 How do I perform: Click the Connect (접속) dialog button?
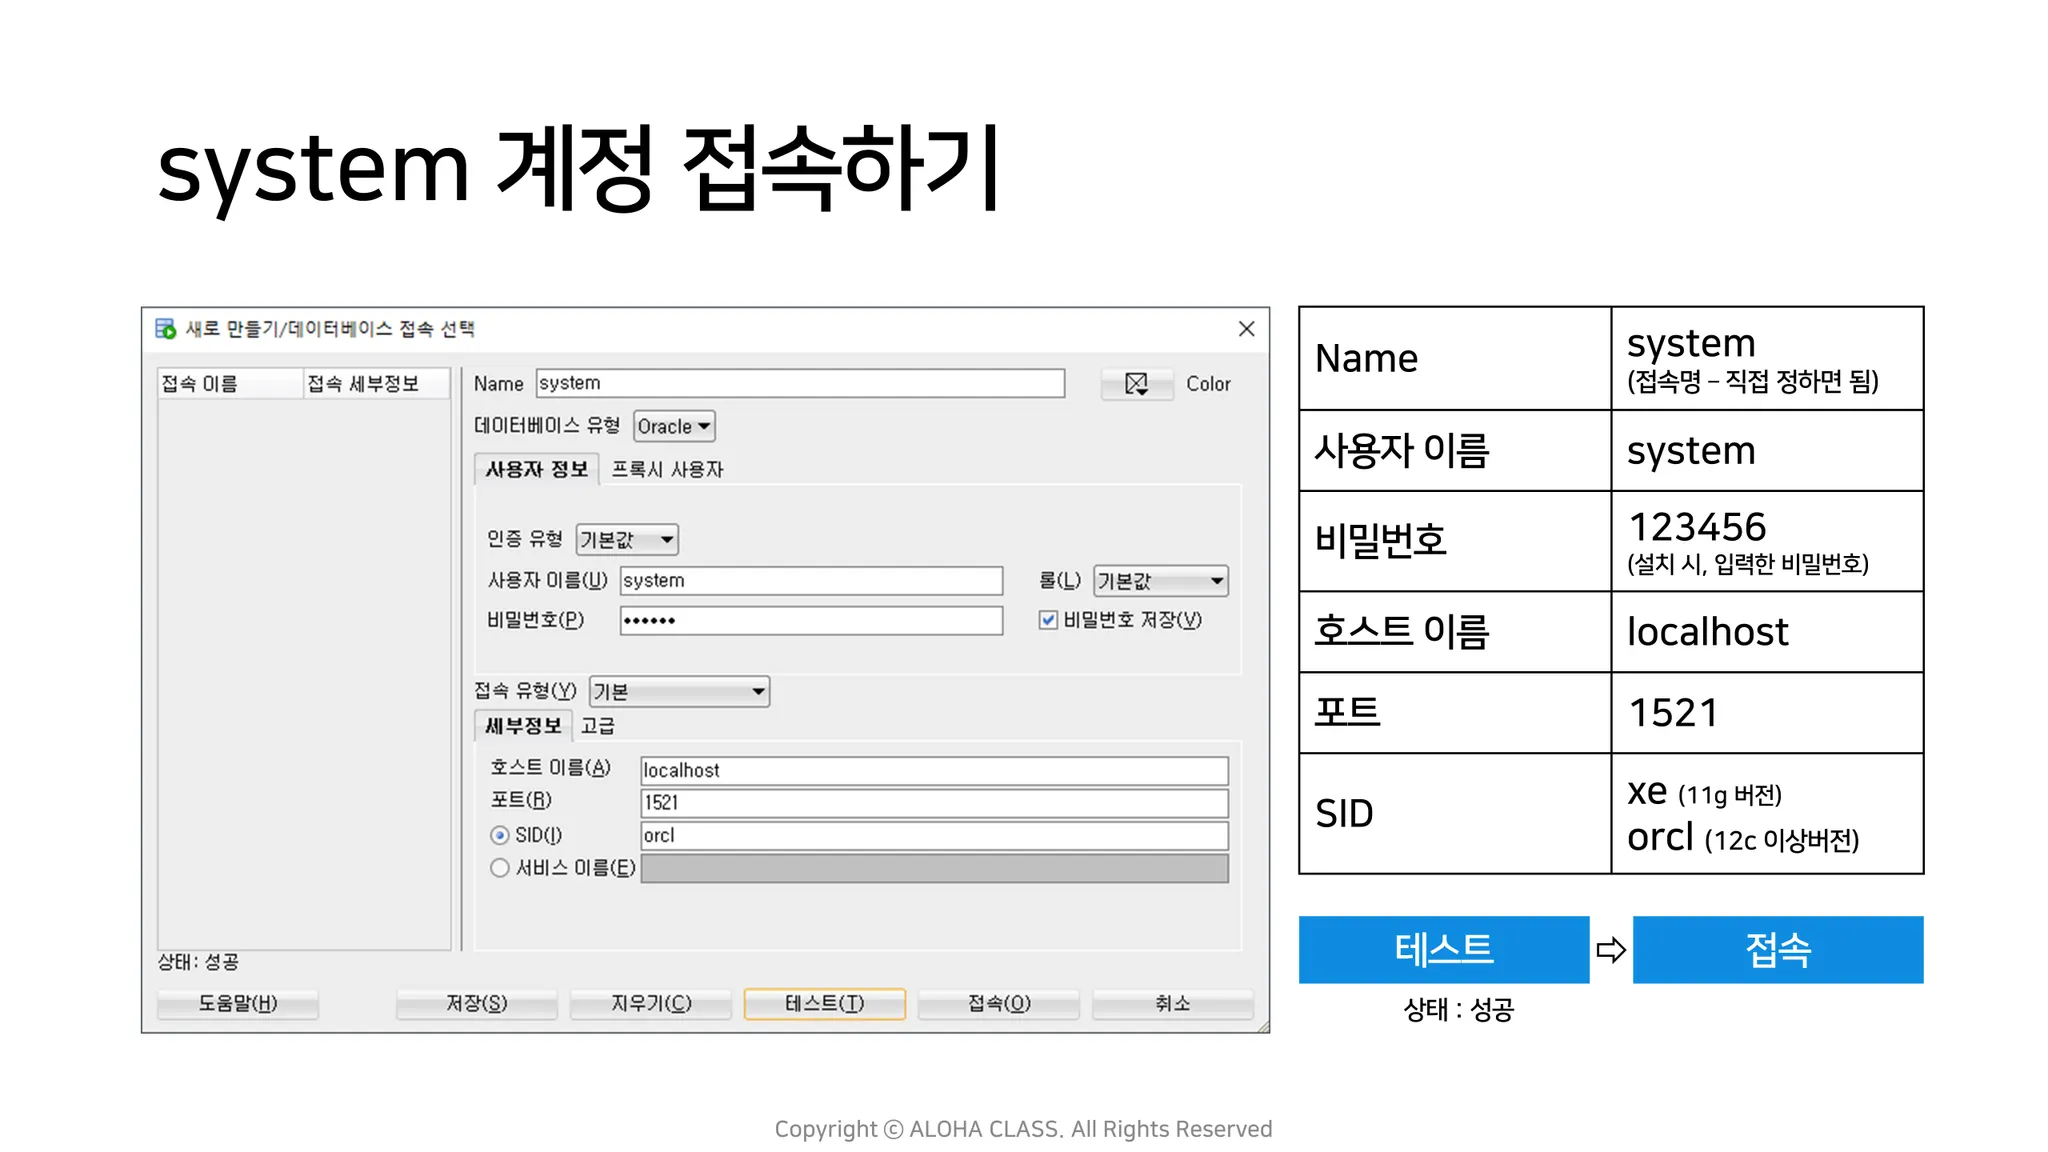coord(998,1003)
